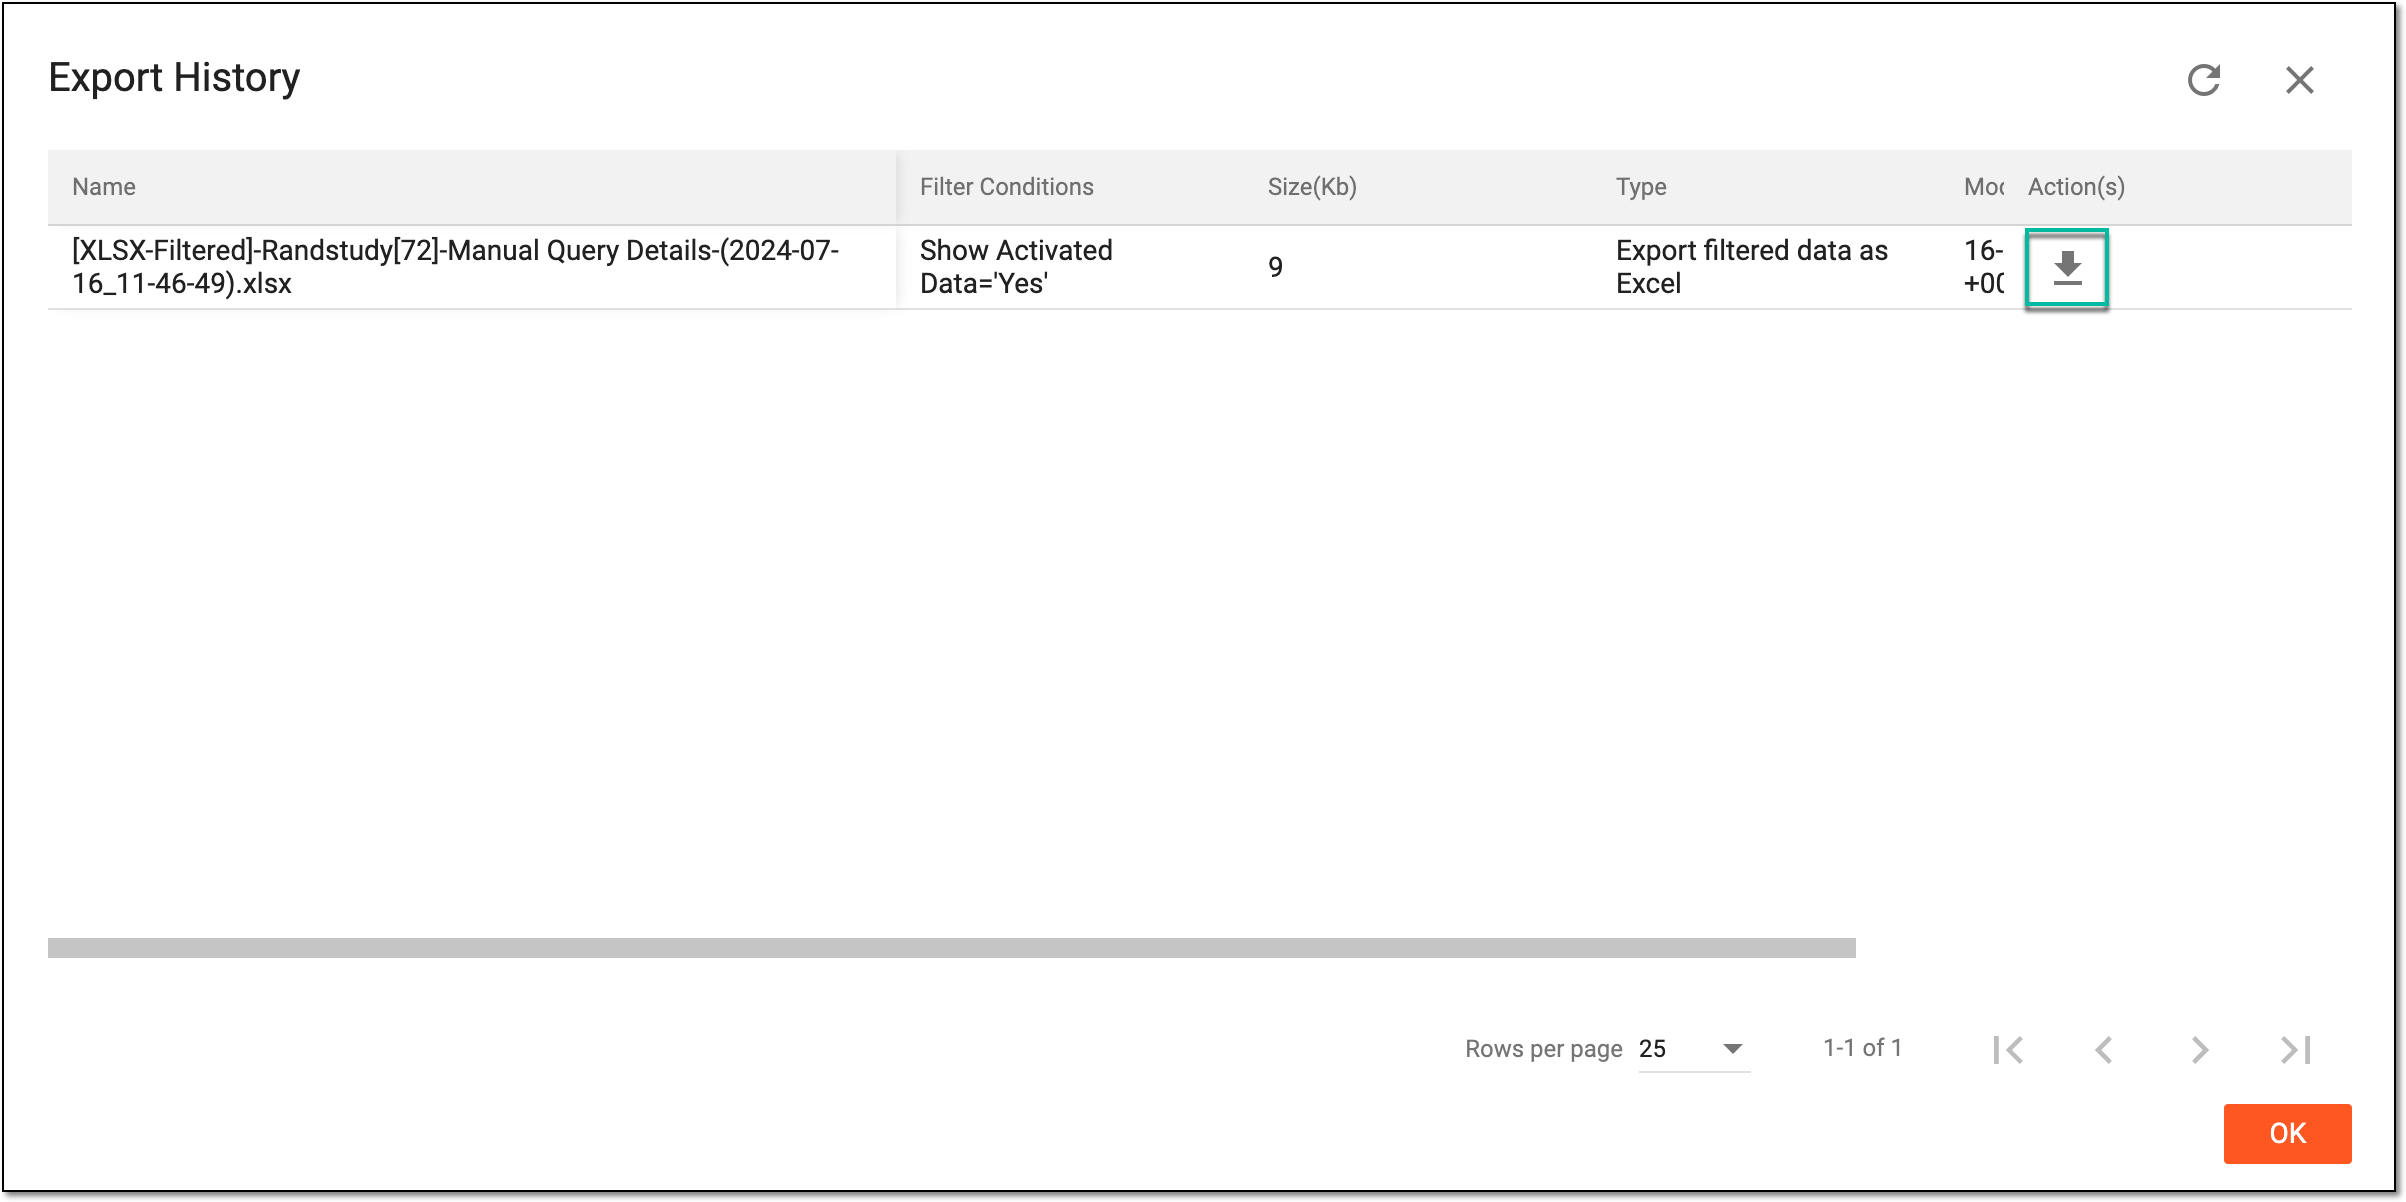
Task: Go to the previous page
Action: (x=2104, y=1049)
